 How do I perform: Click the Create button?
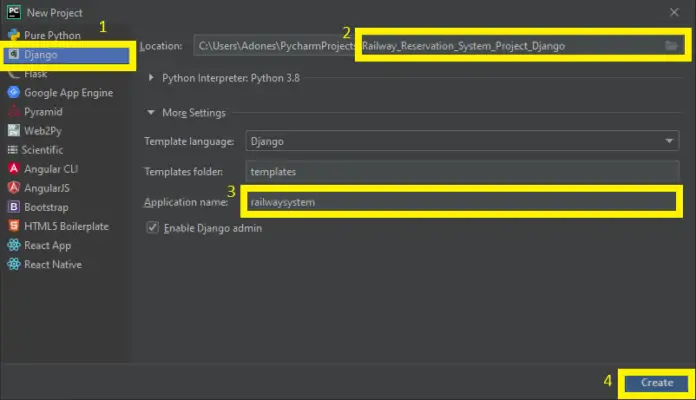point(656,382)
